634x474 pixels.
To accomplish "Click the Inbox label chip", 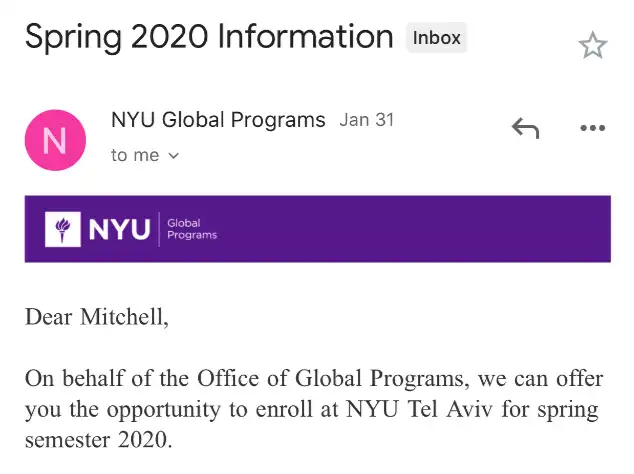I will (437, 38).
